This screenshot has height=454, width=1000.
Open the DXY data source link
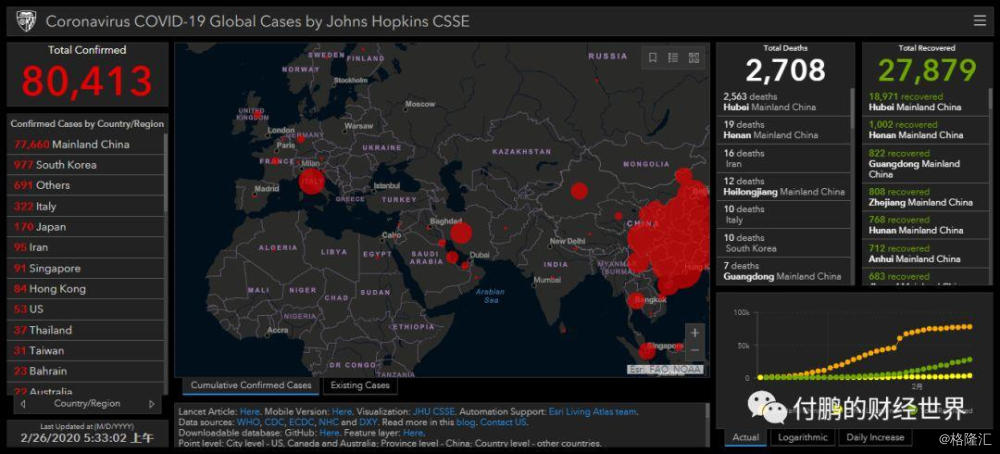367,422
